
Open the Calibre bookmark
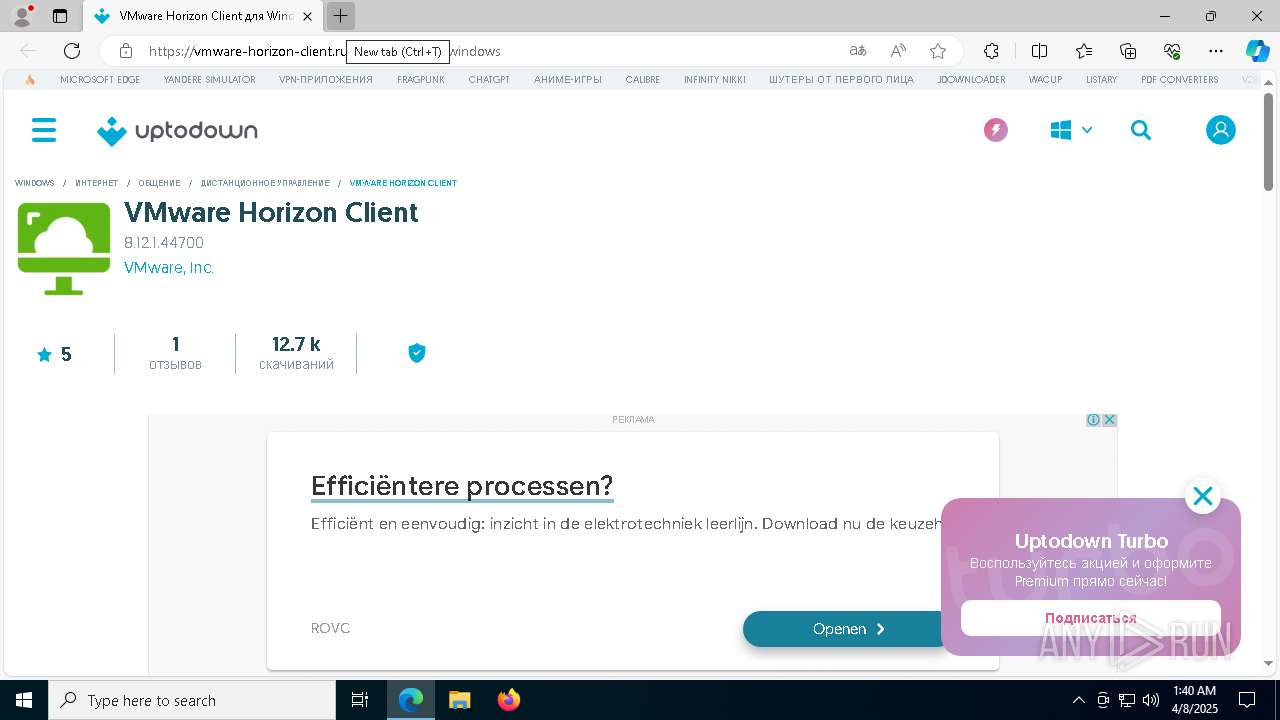click(643, 80)
